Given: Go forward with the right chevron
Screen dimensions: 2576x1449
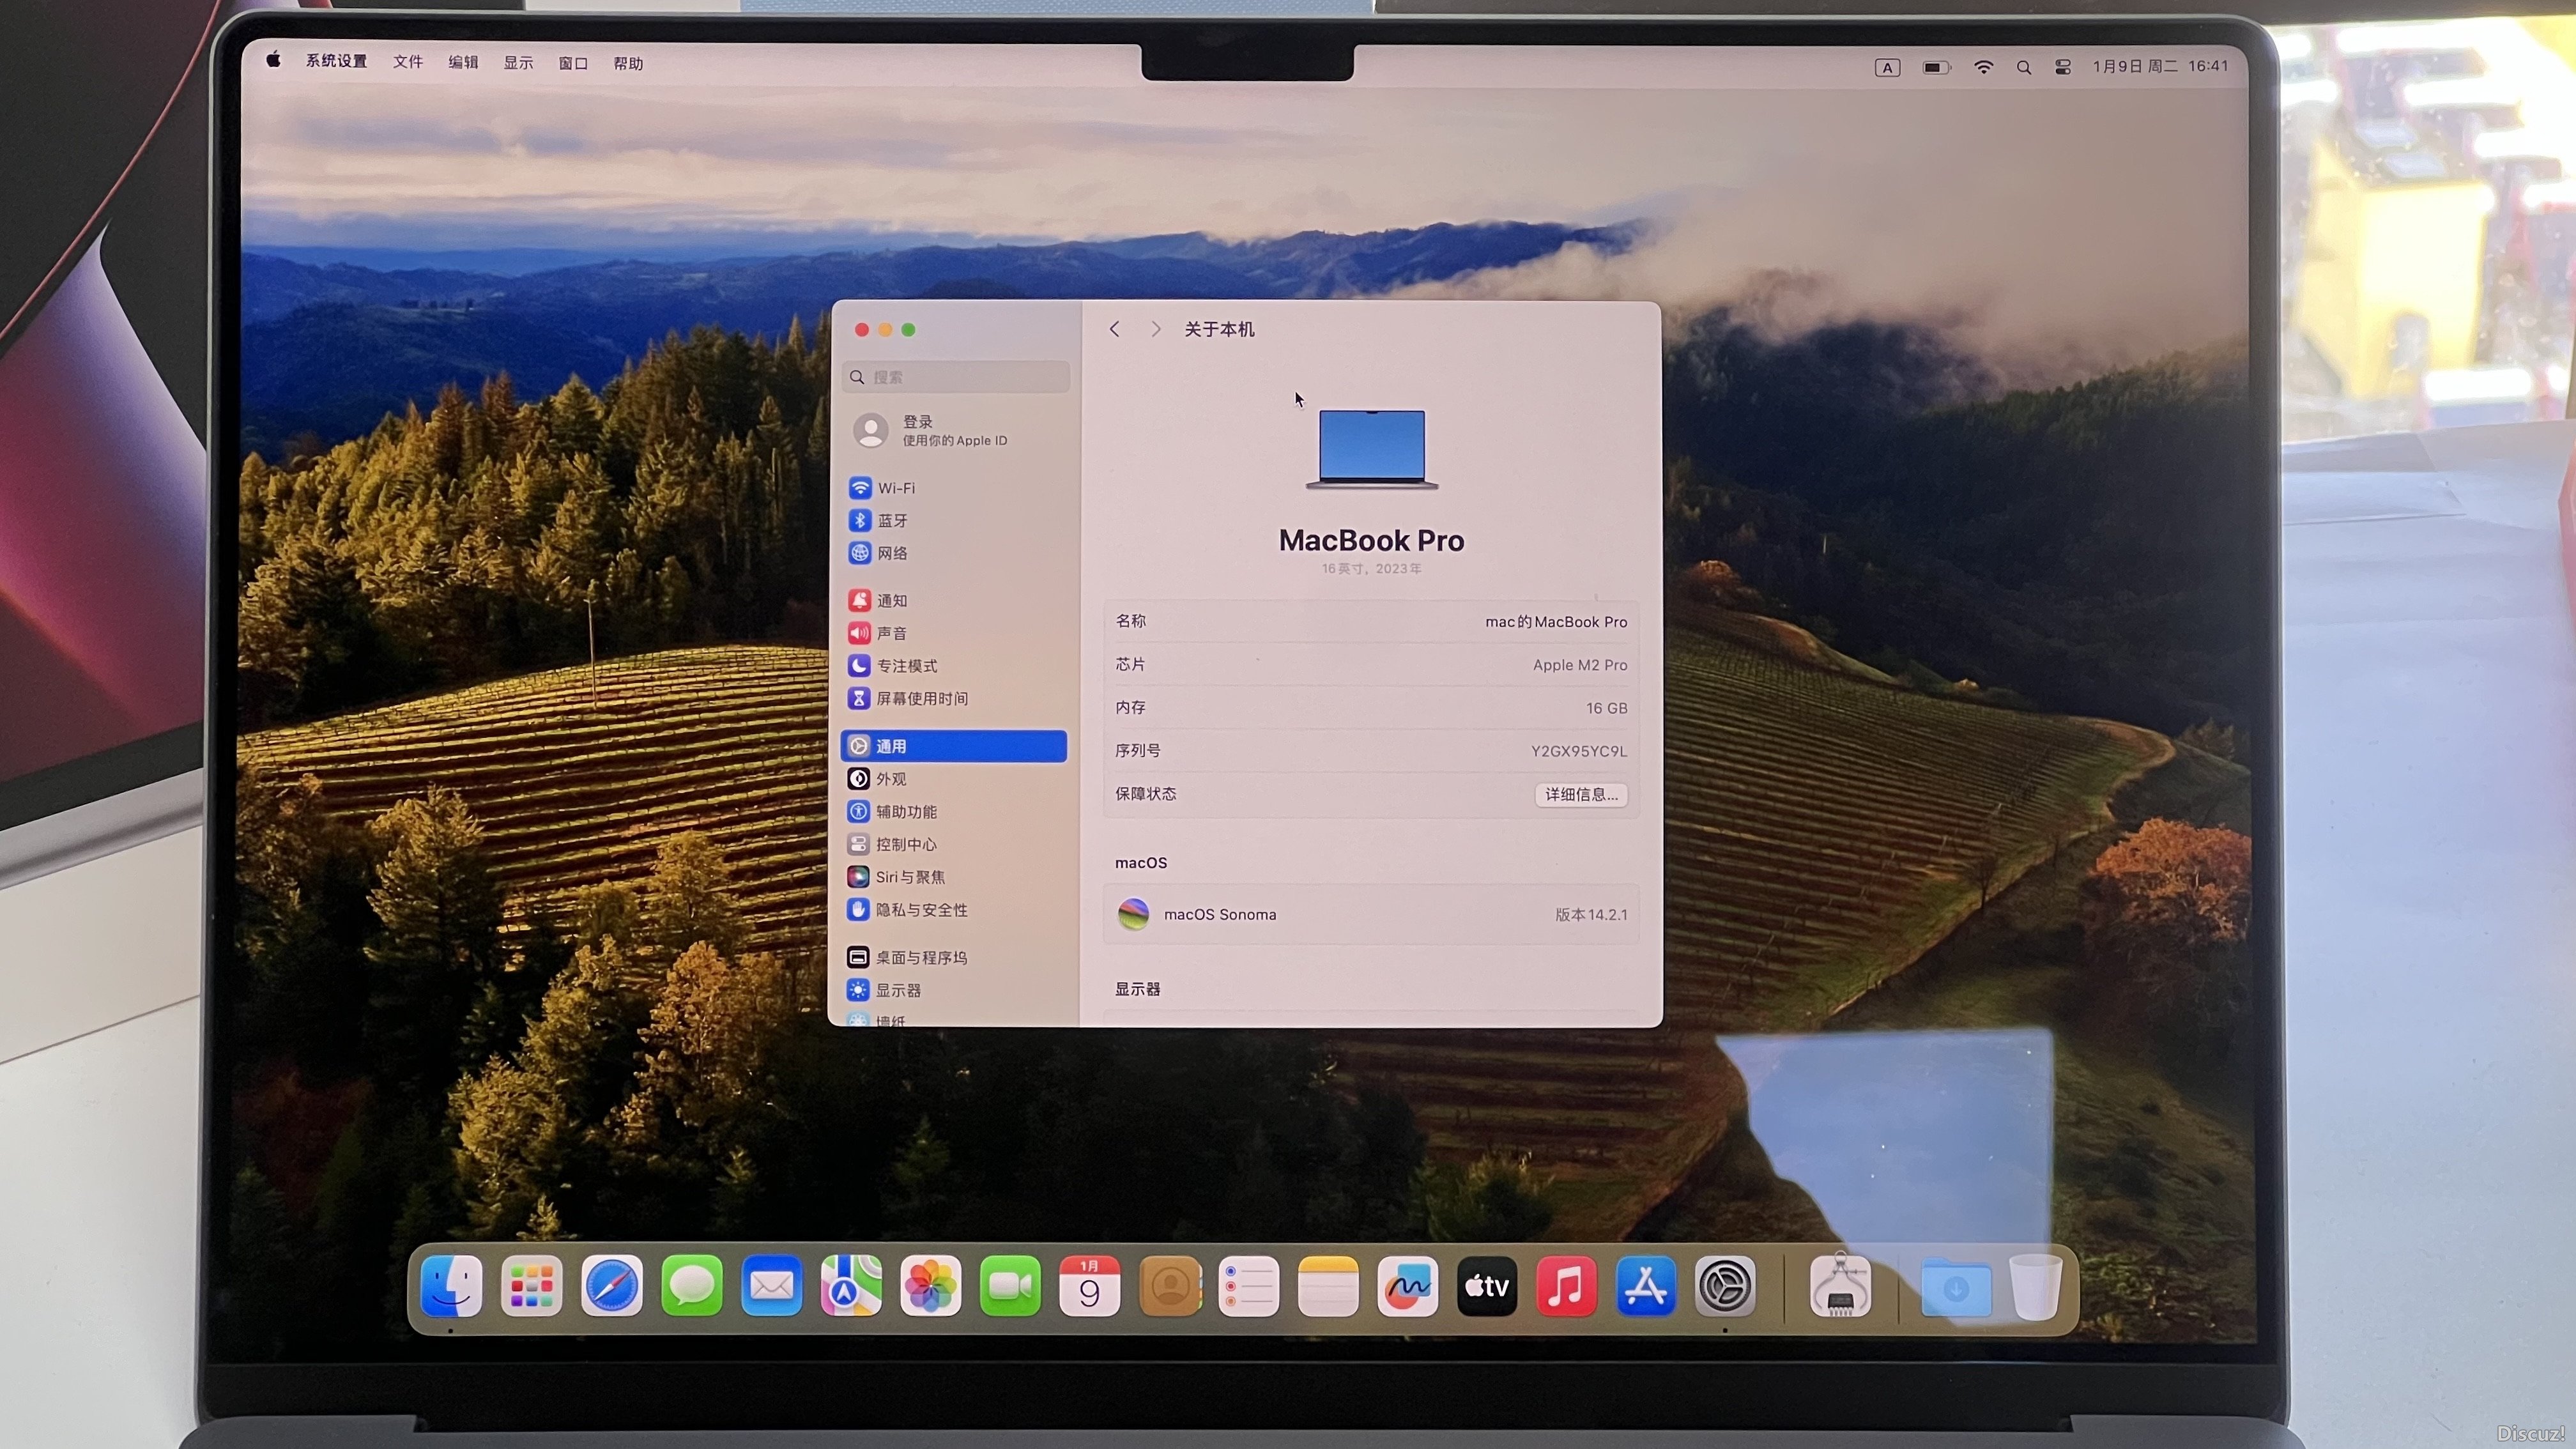Looking at the screenshot, I should click(1156, 330).
